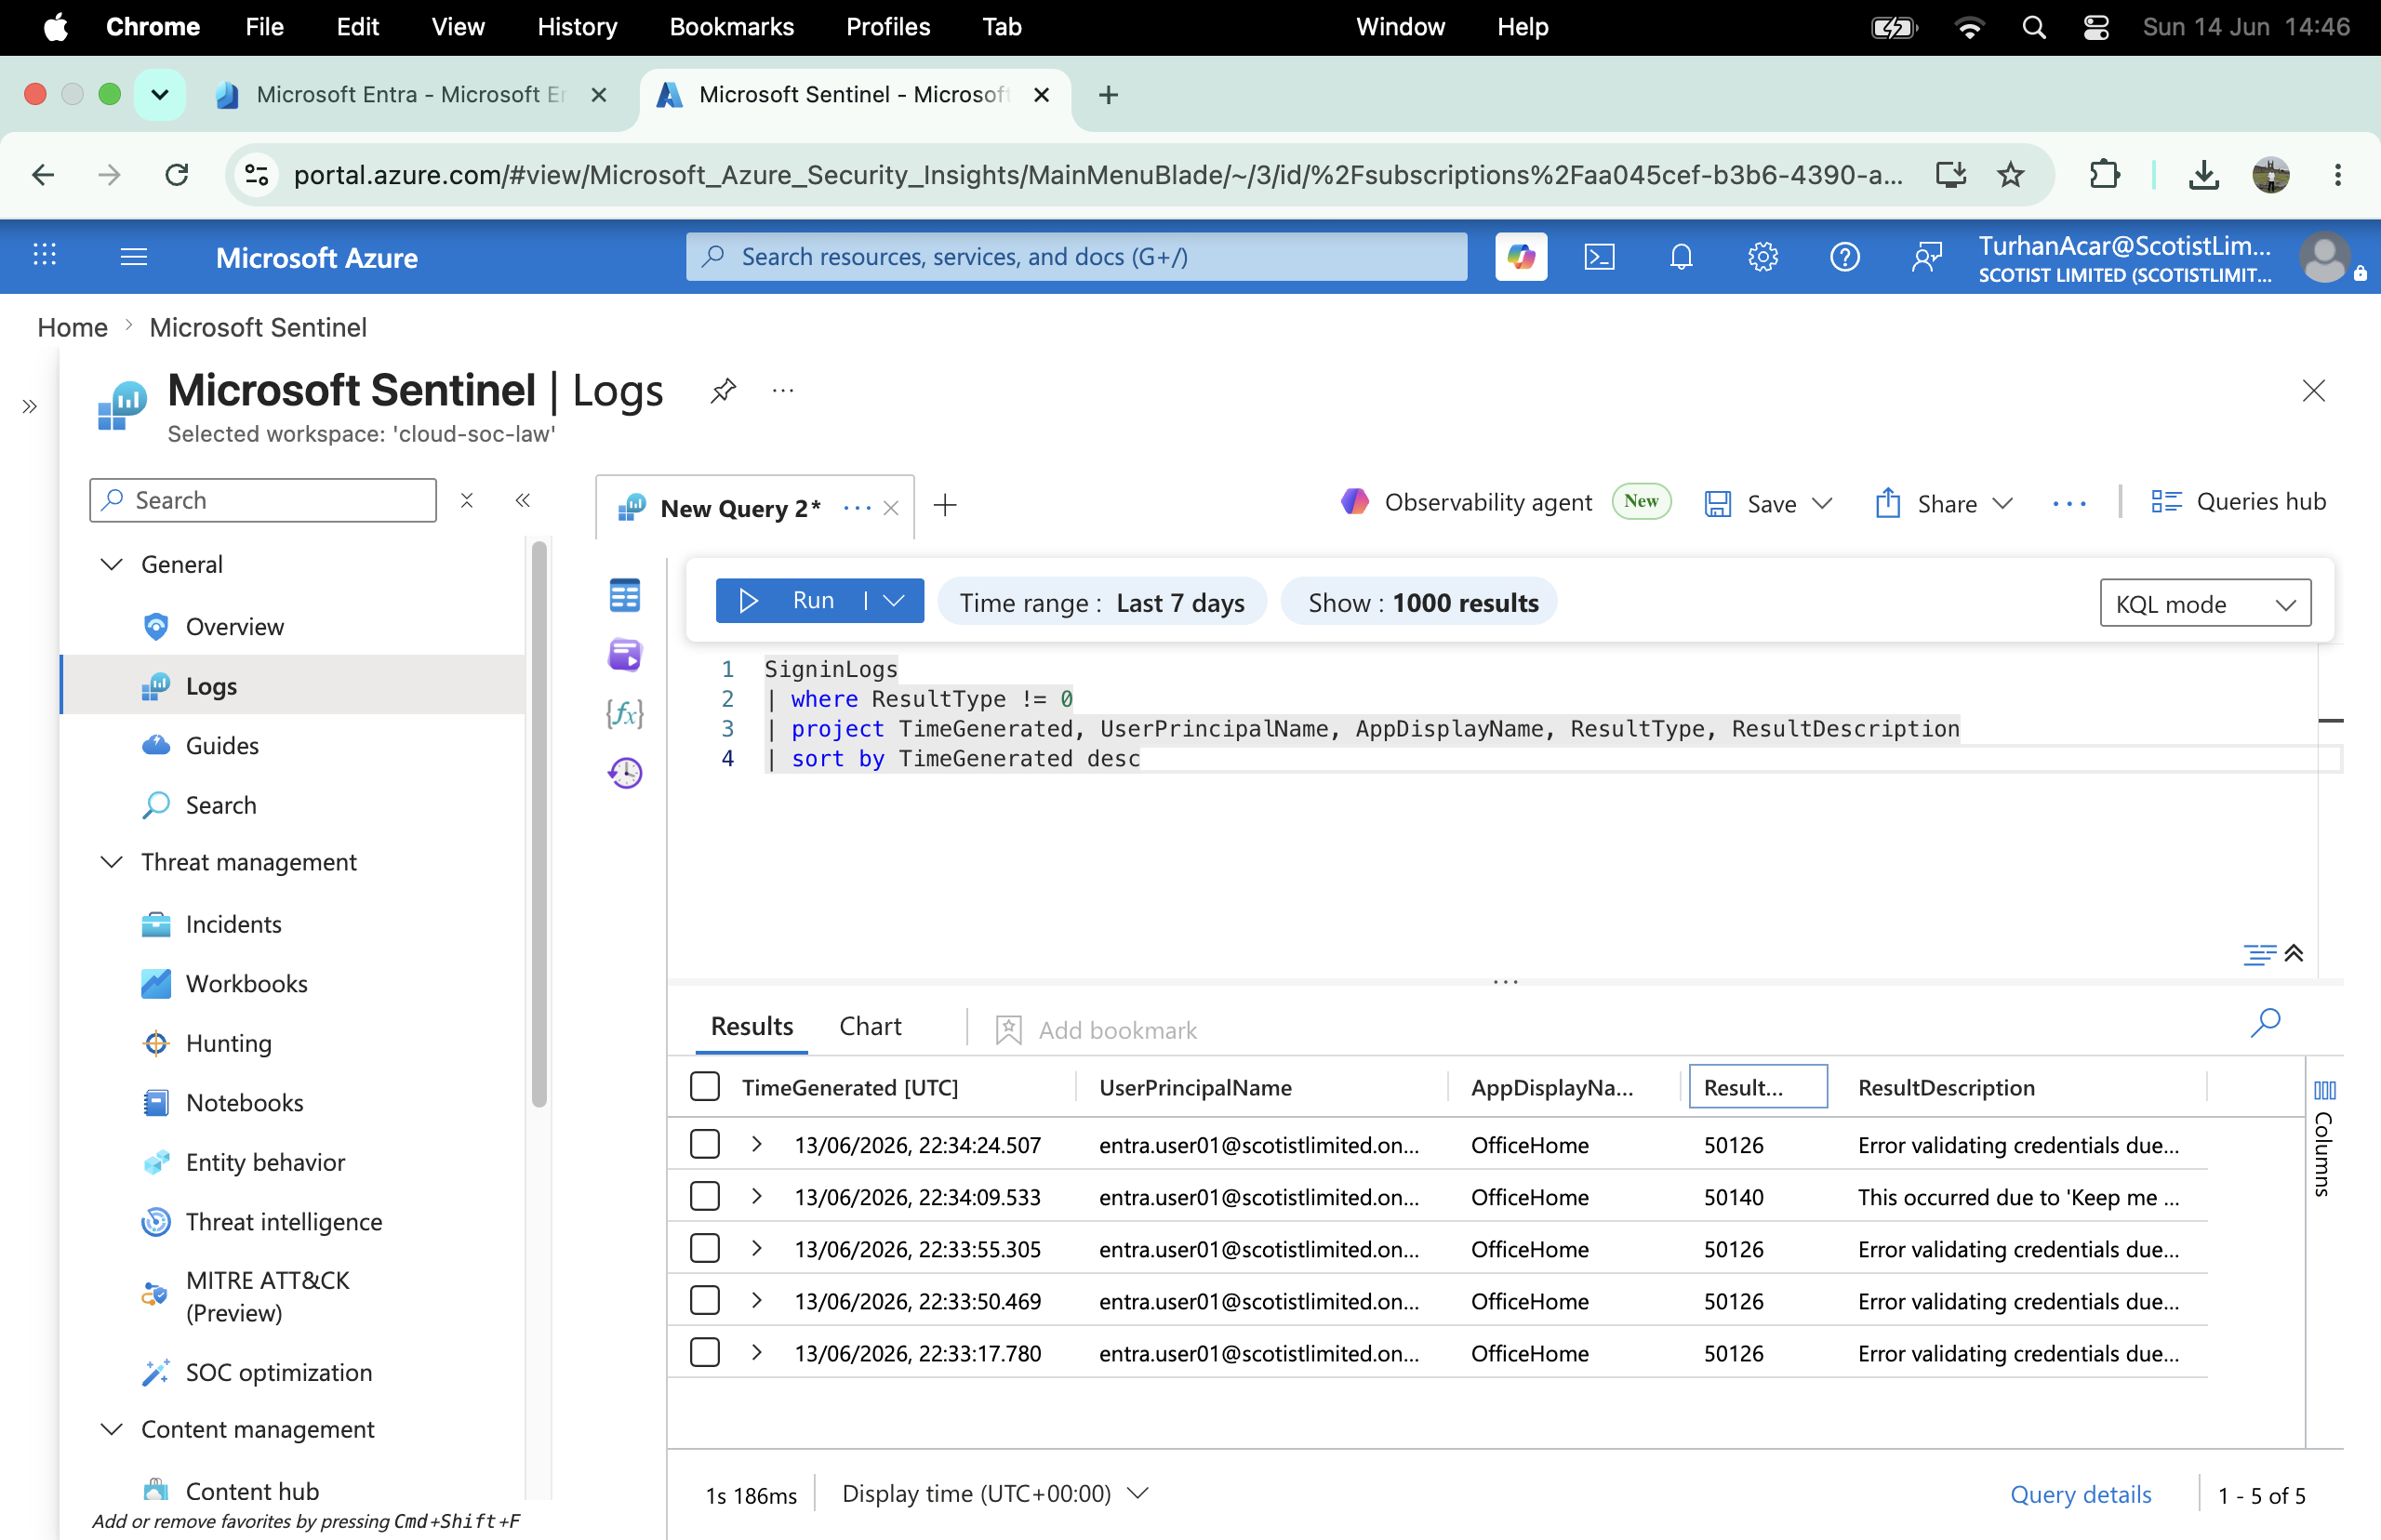Open Queries hub

coord(2238,502)
